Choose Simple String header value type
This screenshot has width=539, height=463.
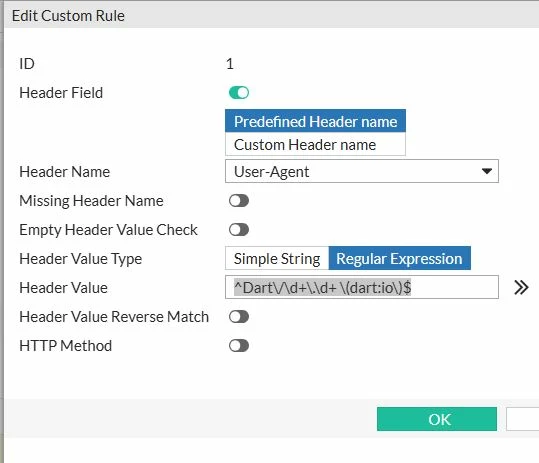pos(277,258)
